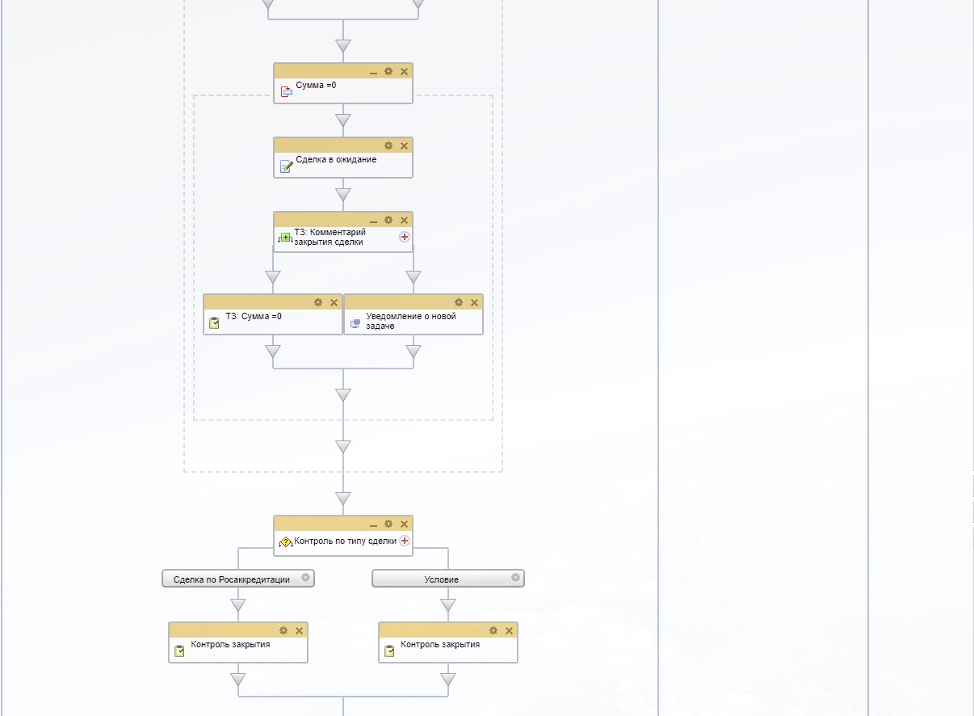Open settings of Сделка в ожидание block
974x716 pixels.
[389, 145]
